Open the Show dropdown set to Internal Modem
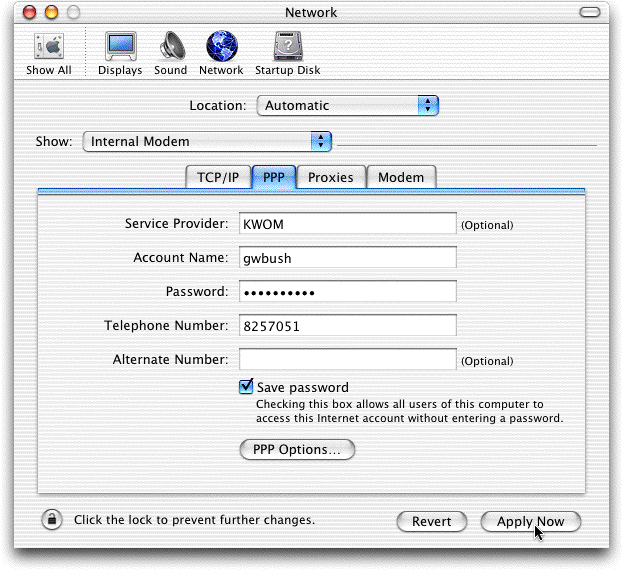Screen dimensions: 623x571 207,141
